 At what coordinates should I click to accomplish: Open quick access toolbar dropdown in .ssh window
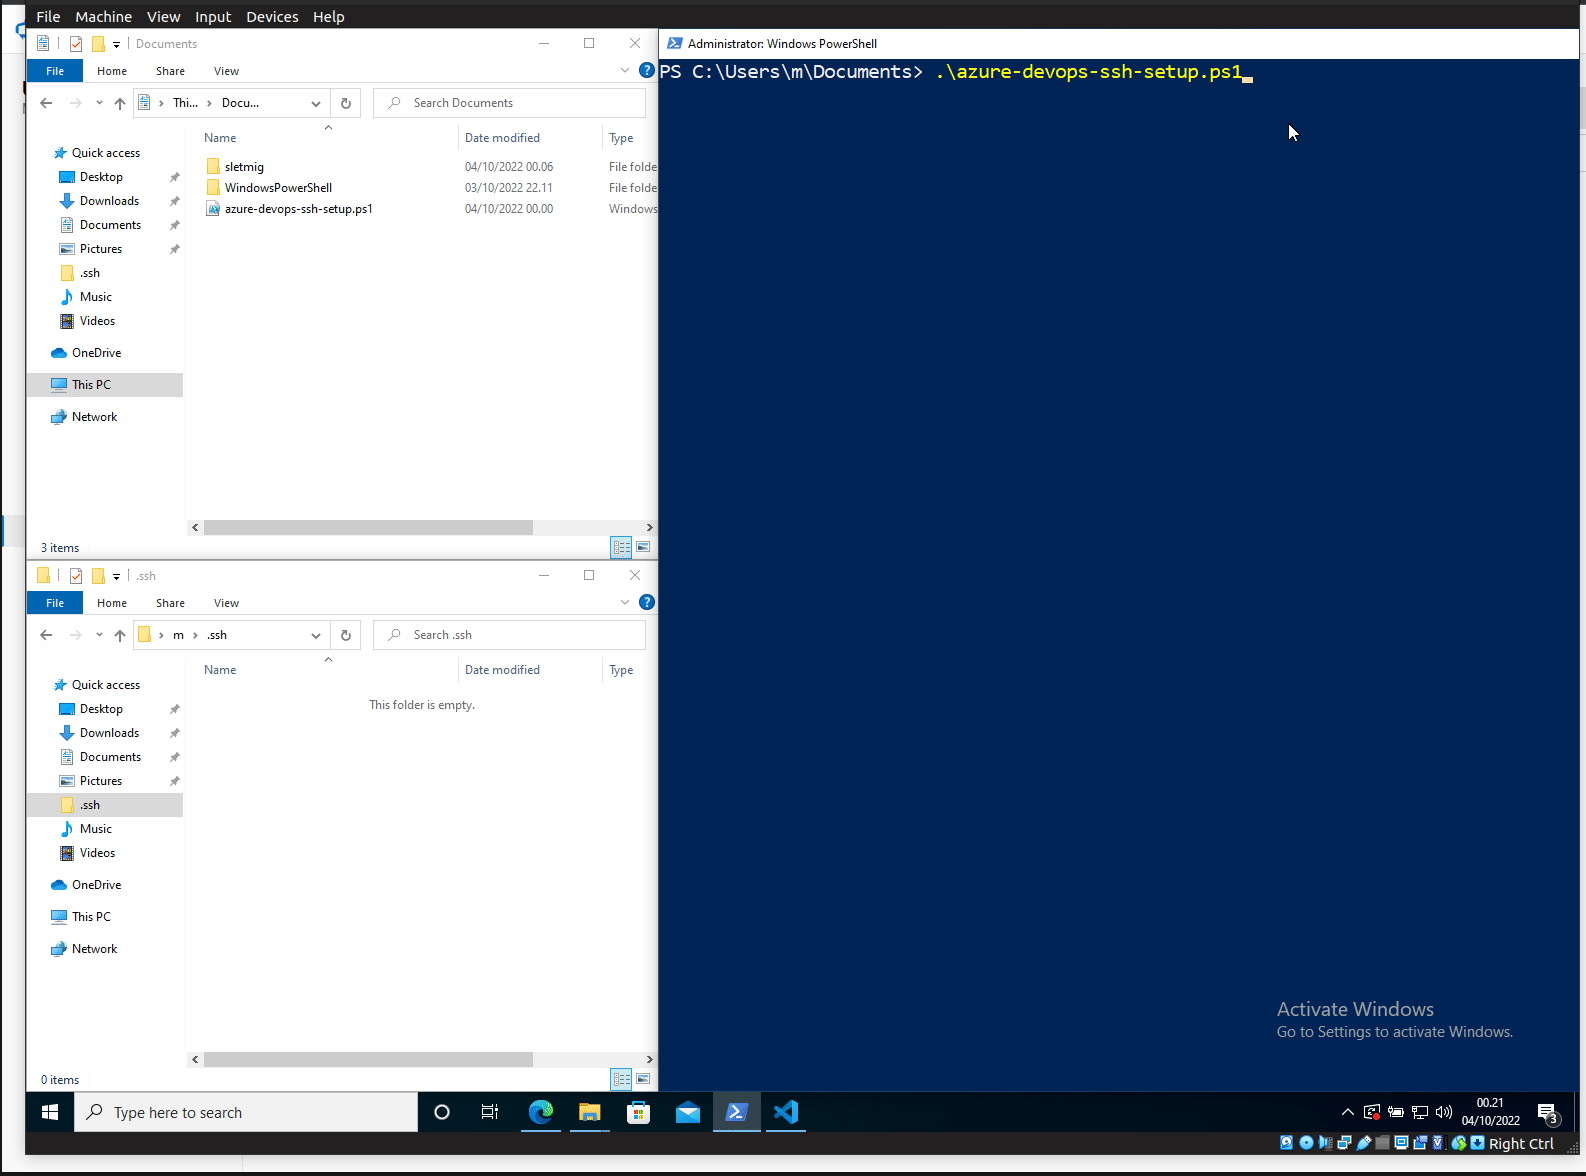coord(116,576)
